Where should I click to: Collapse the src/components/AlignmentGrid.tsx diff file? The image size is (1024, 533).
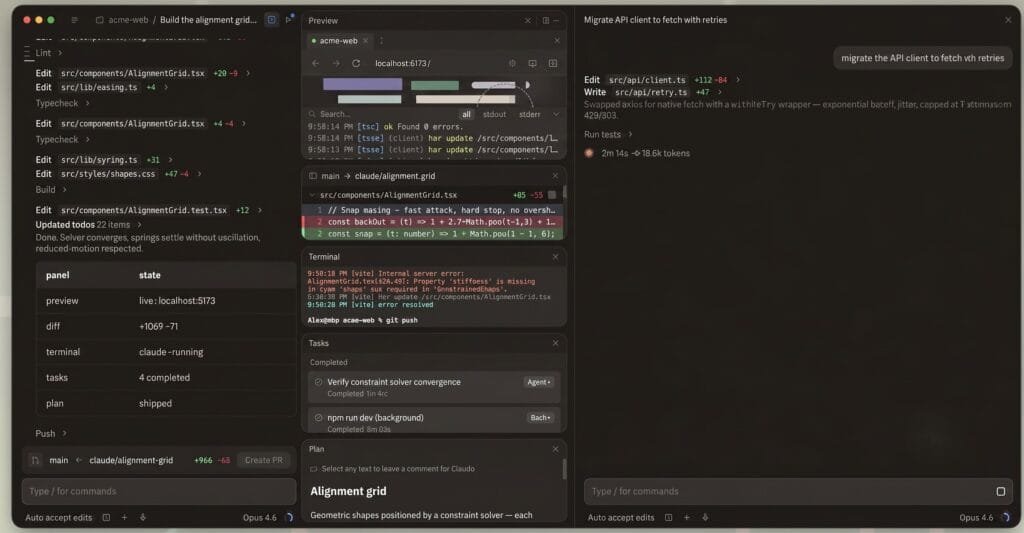[x=312, y=195]
